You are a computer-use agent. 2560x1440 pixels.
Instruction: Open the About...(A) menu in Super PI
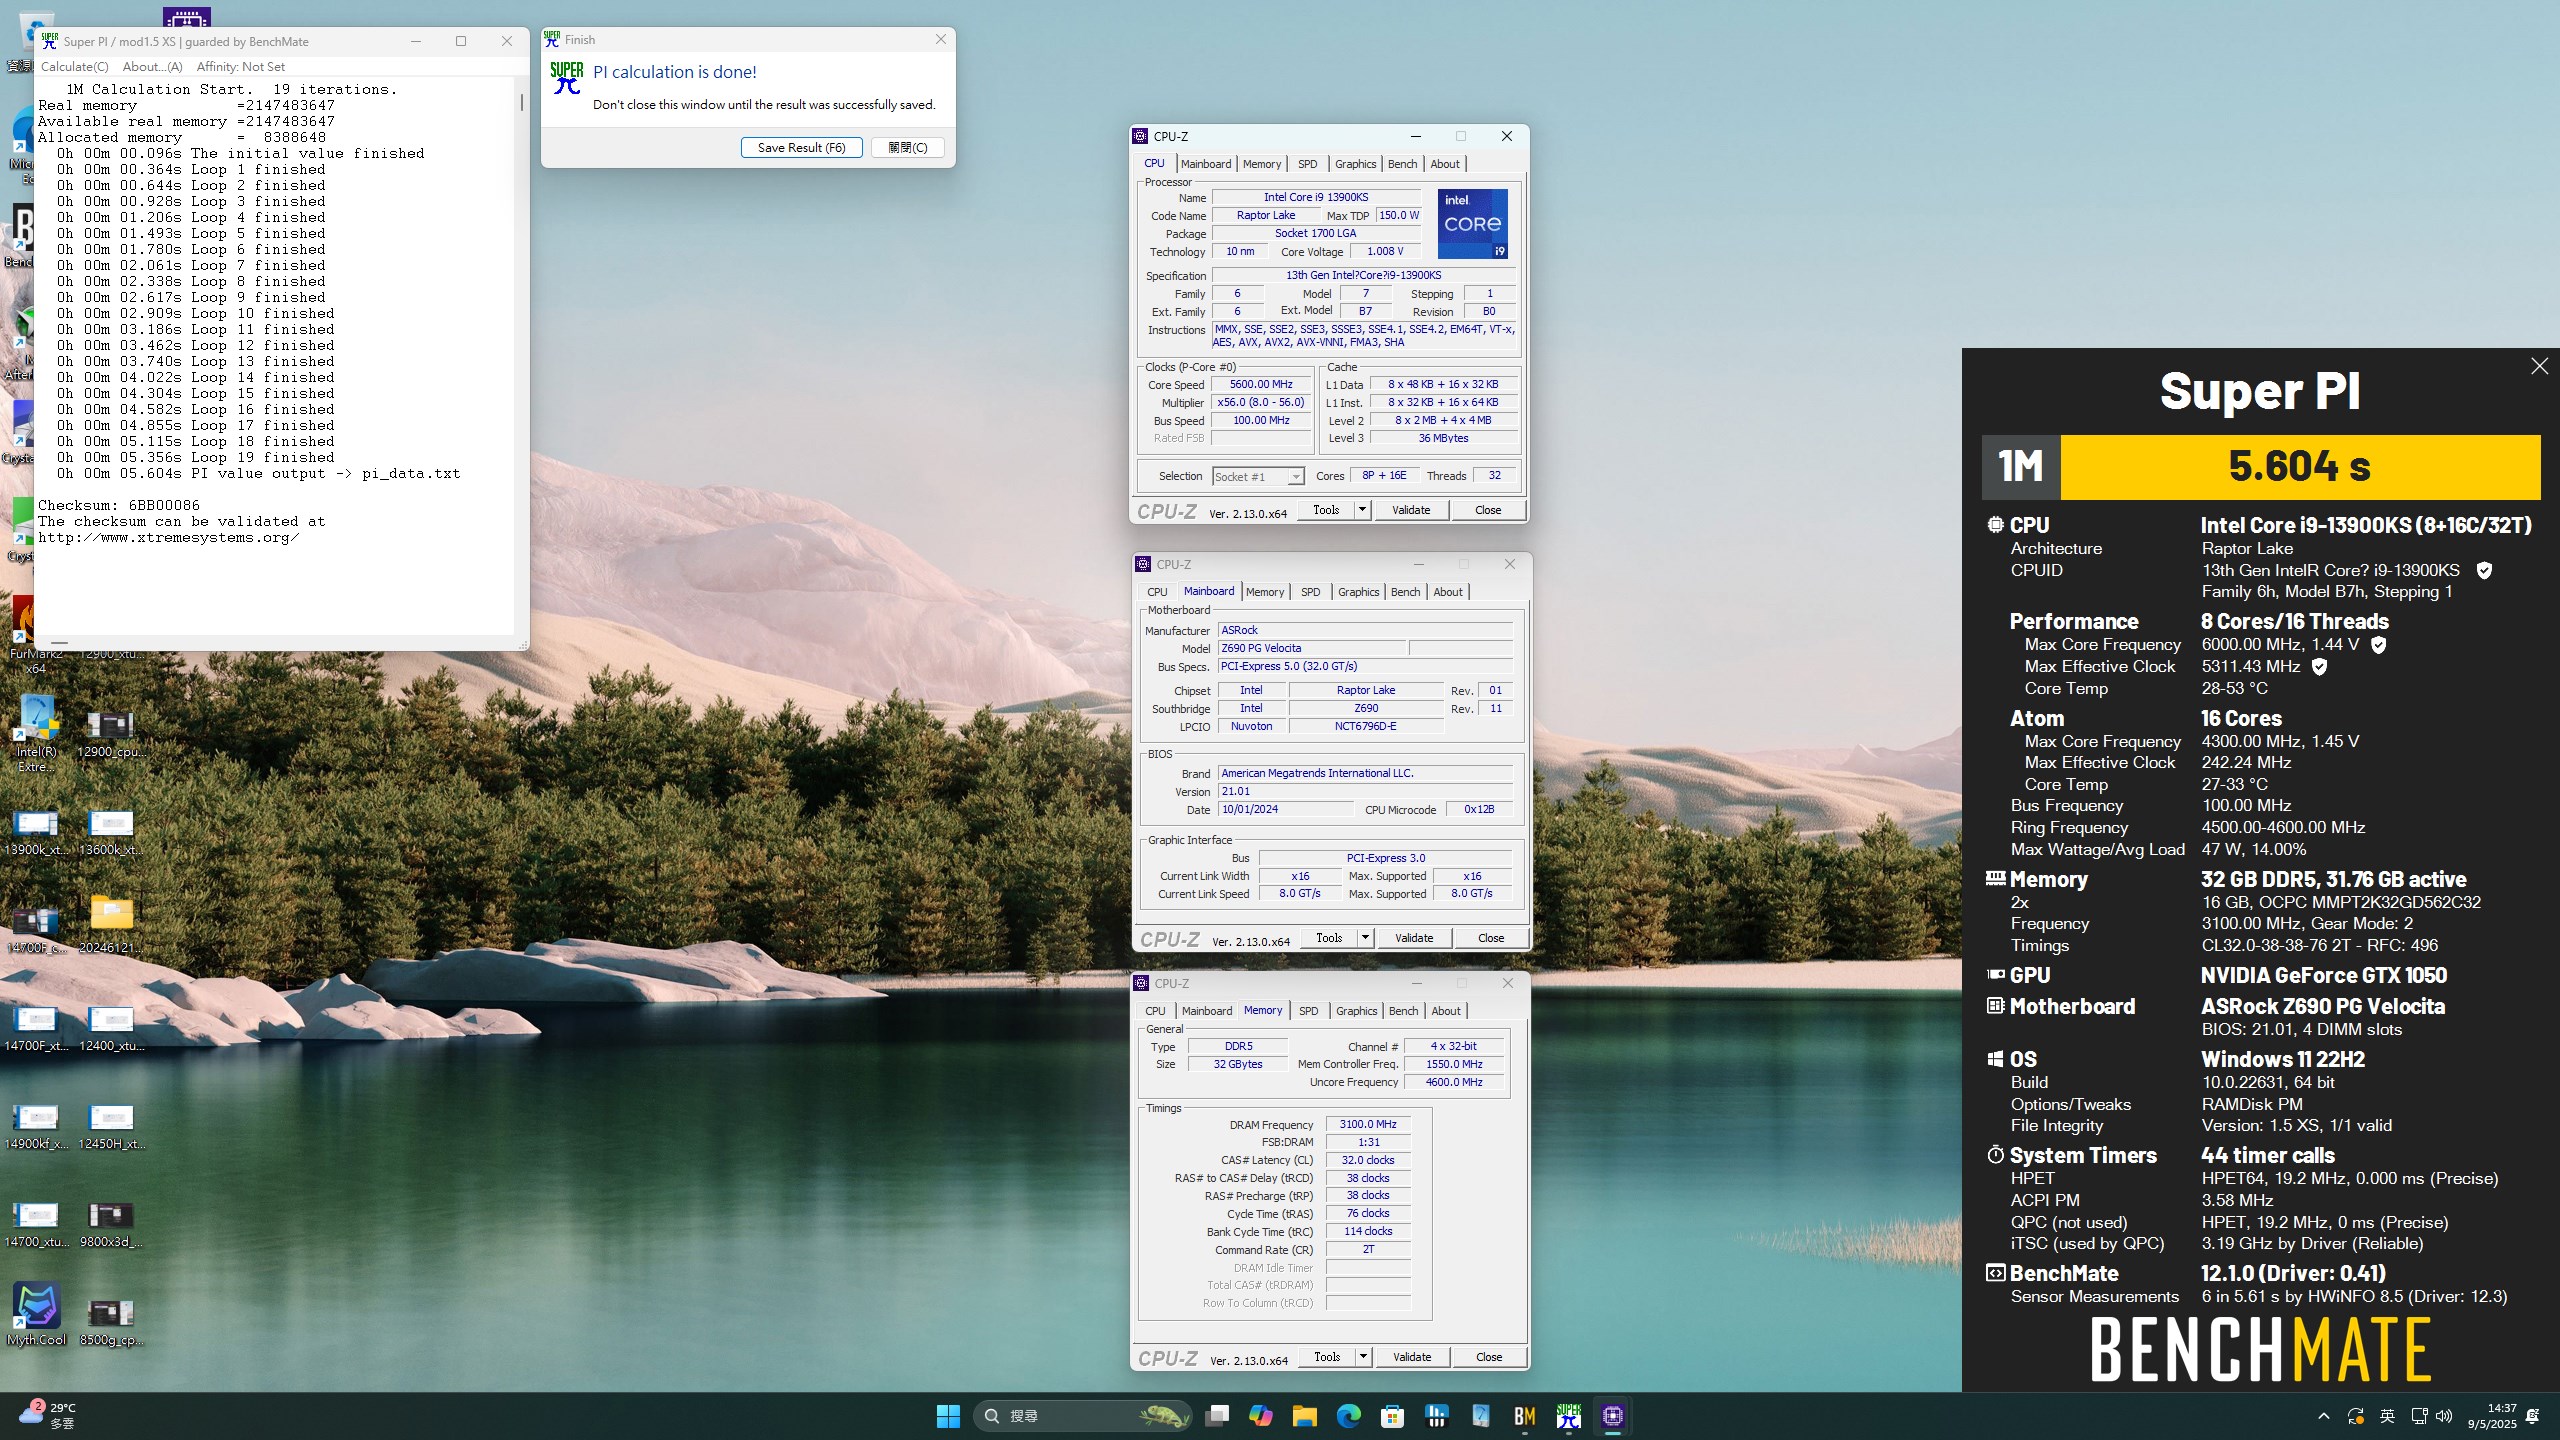[152, 67]
